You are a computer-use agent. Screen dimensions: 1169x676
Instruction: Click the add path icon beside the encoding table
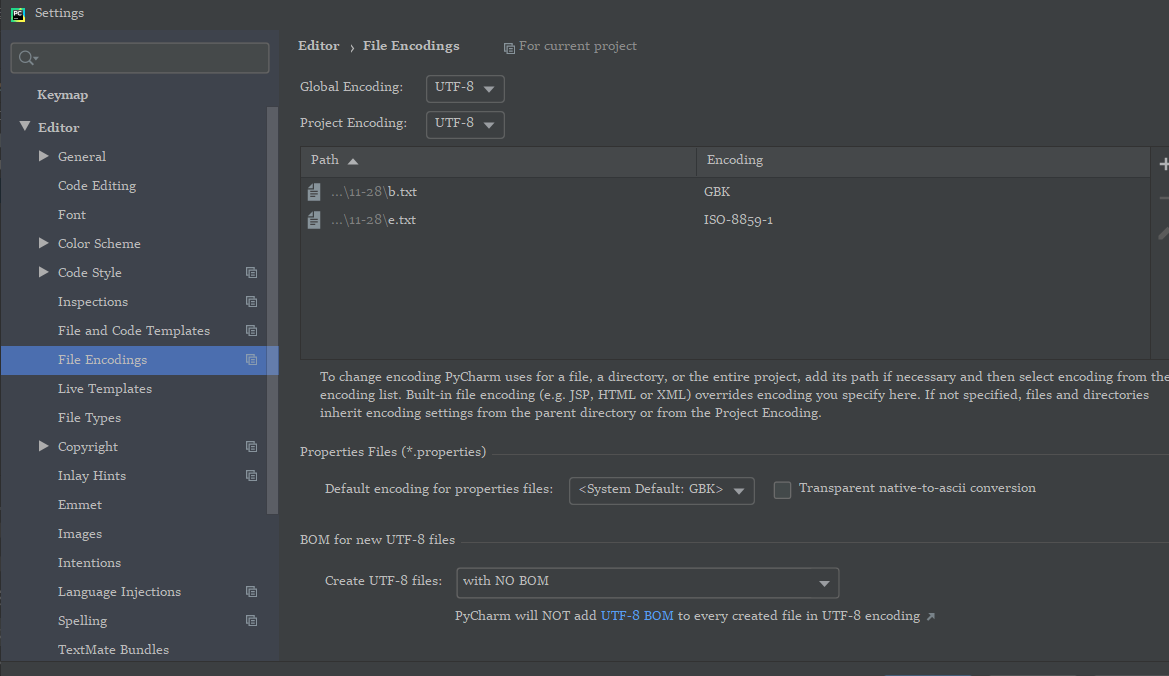pos(1164,162)
